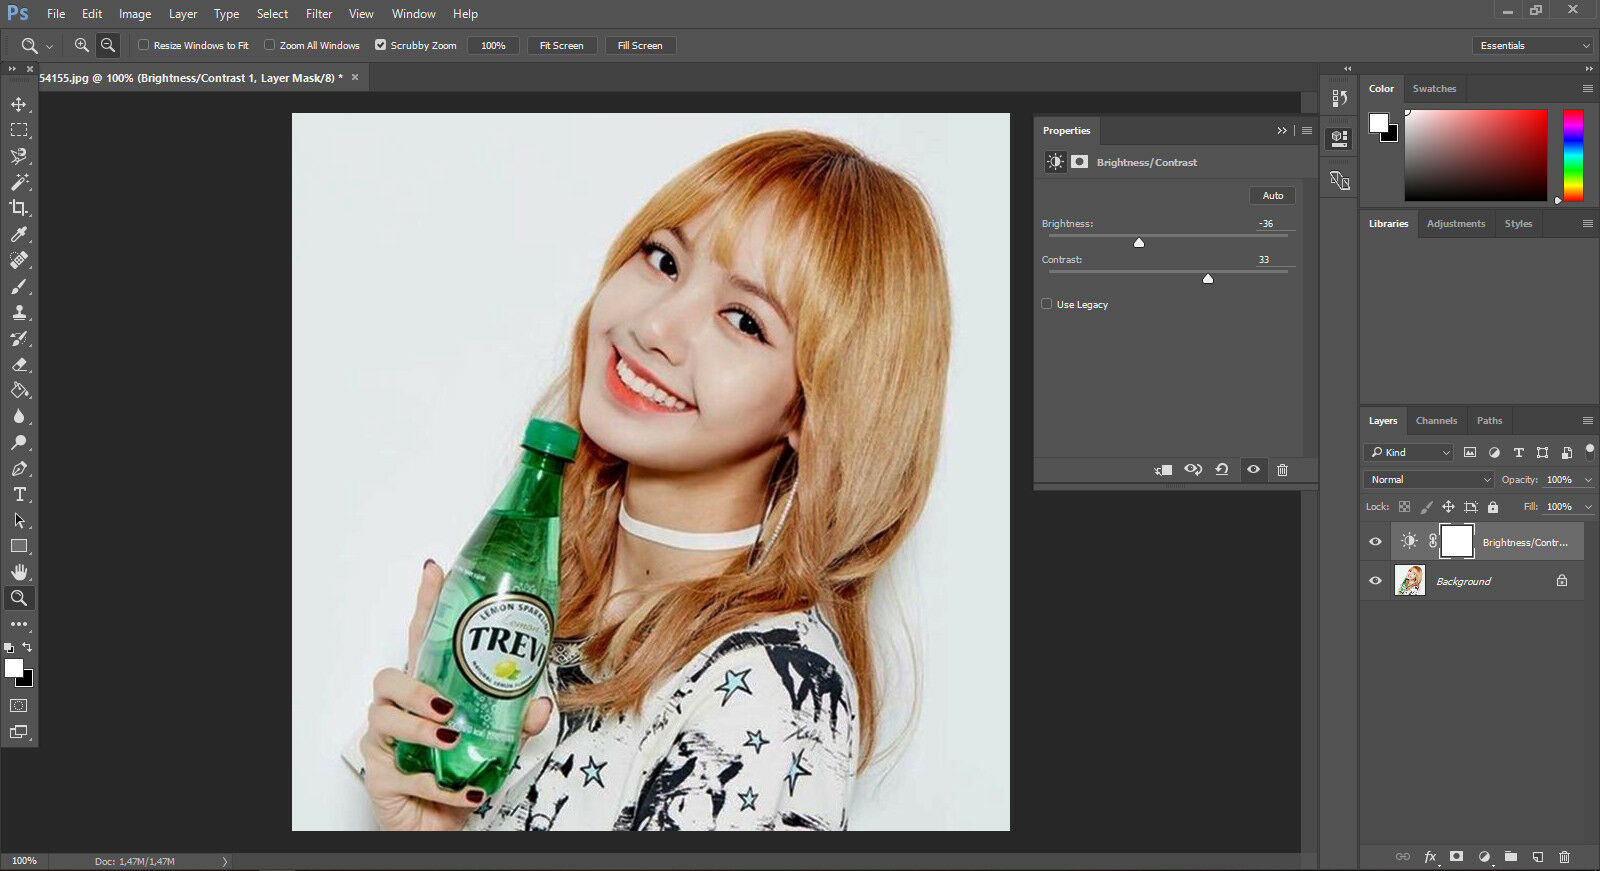
Task: Select the Brightness/Contrast layer mask thumbnail
Action: pos(1456,541)
